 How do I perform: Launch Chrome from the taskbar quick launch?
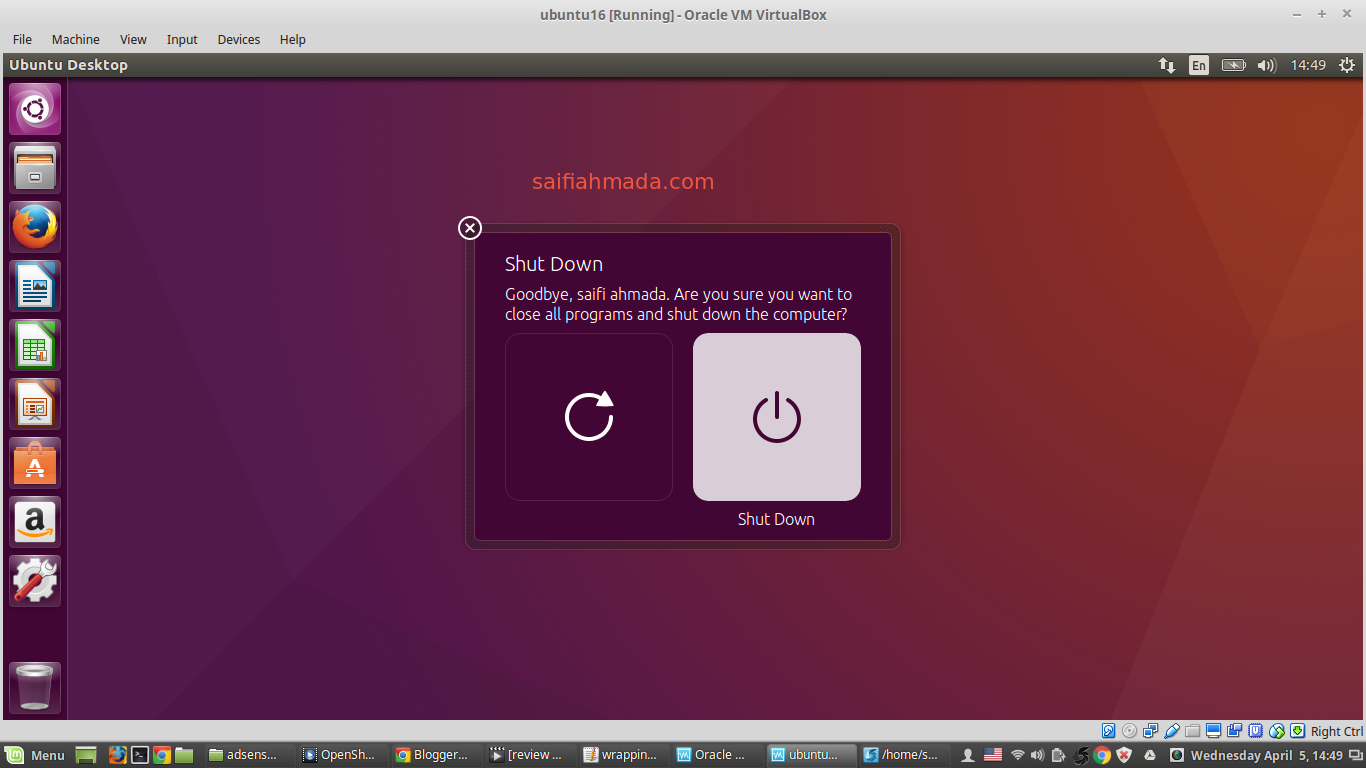pos(162,755)
